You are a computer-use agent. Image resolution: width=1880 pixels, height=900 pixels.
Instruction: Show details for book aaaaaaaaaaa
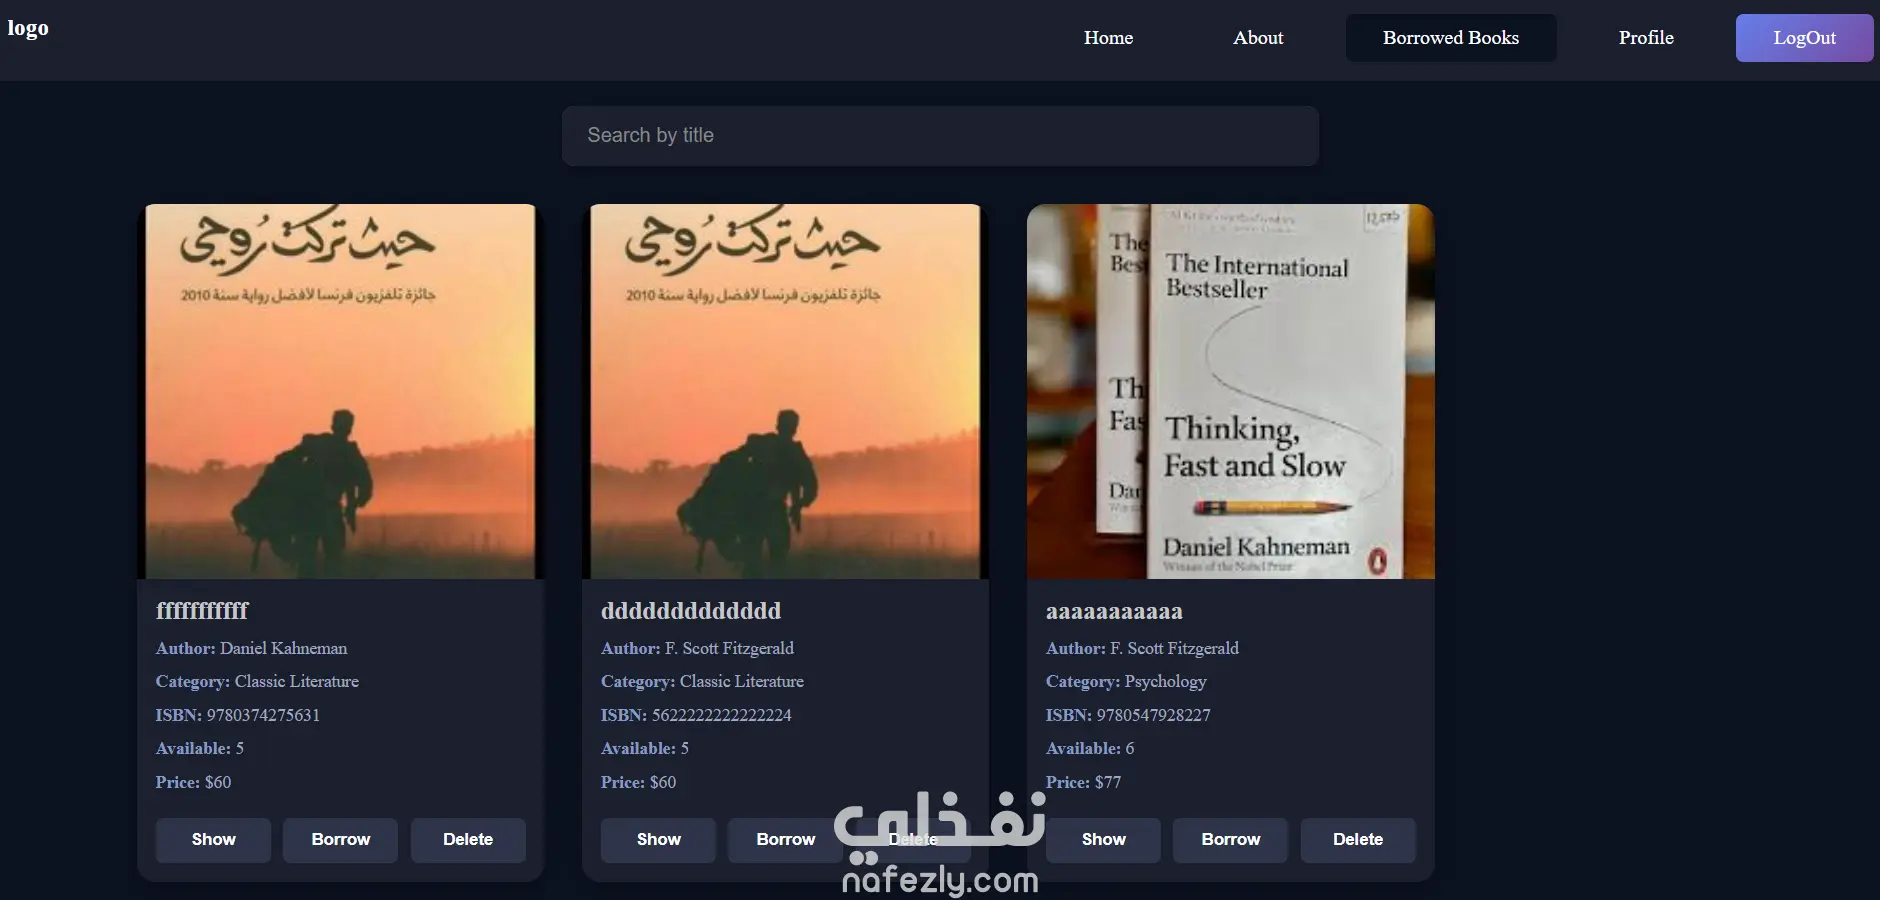(1103, 840)
